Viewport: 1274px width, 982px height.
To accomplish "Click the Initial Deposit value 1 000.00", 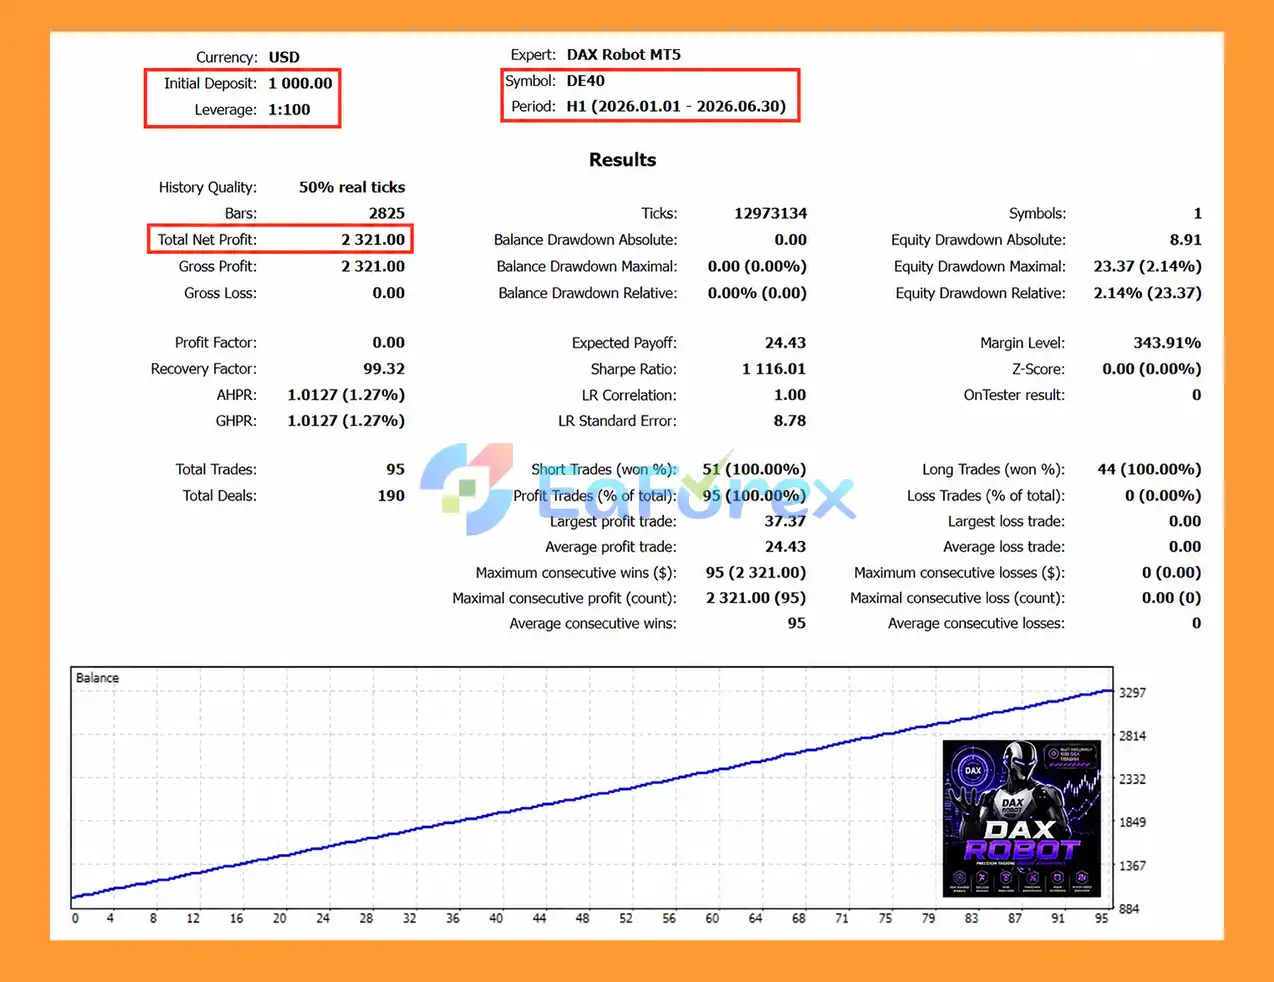I will [300, 84].
